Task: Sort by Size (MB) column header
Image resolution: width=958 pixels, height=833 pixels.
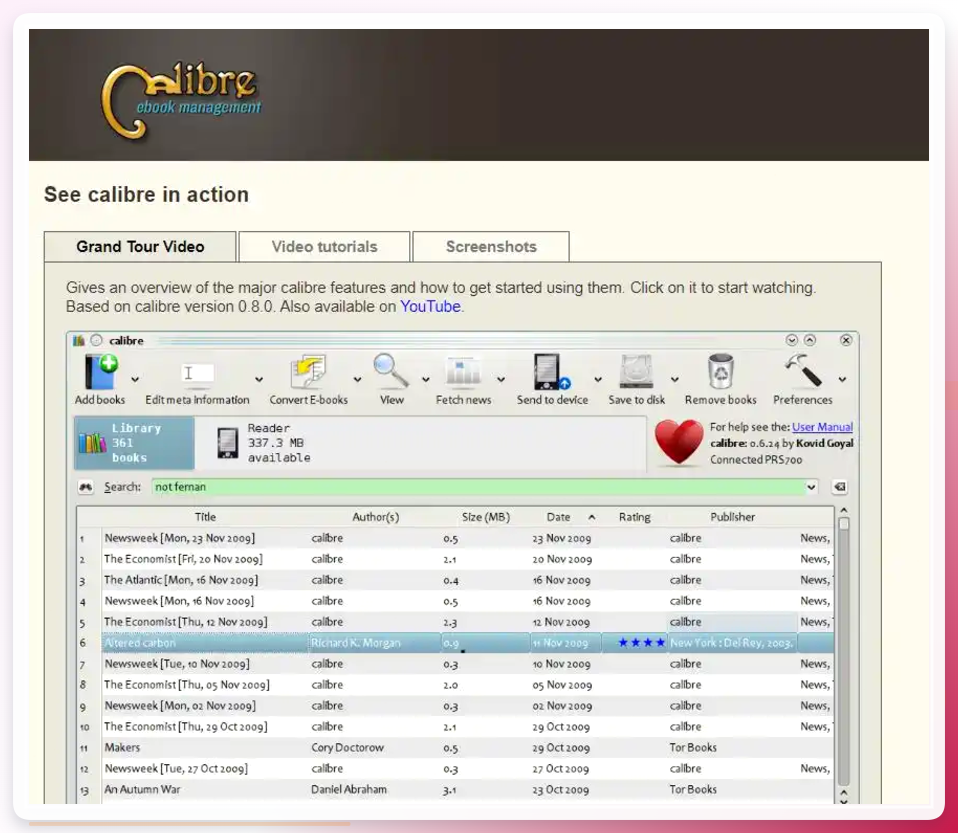Action: click(x=486, y=517)
